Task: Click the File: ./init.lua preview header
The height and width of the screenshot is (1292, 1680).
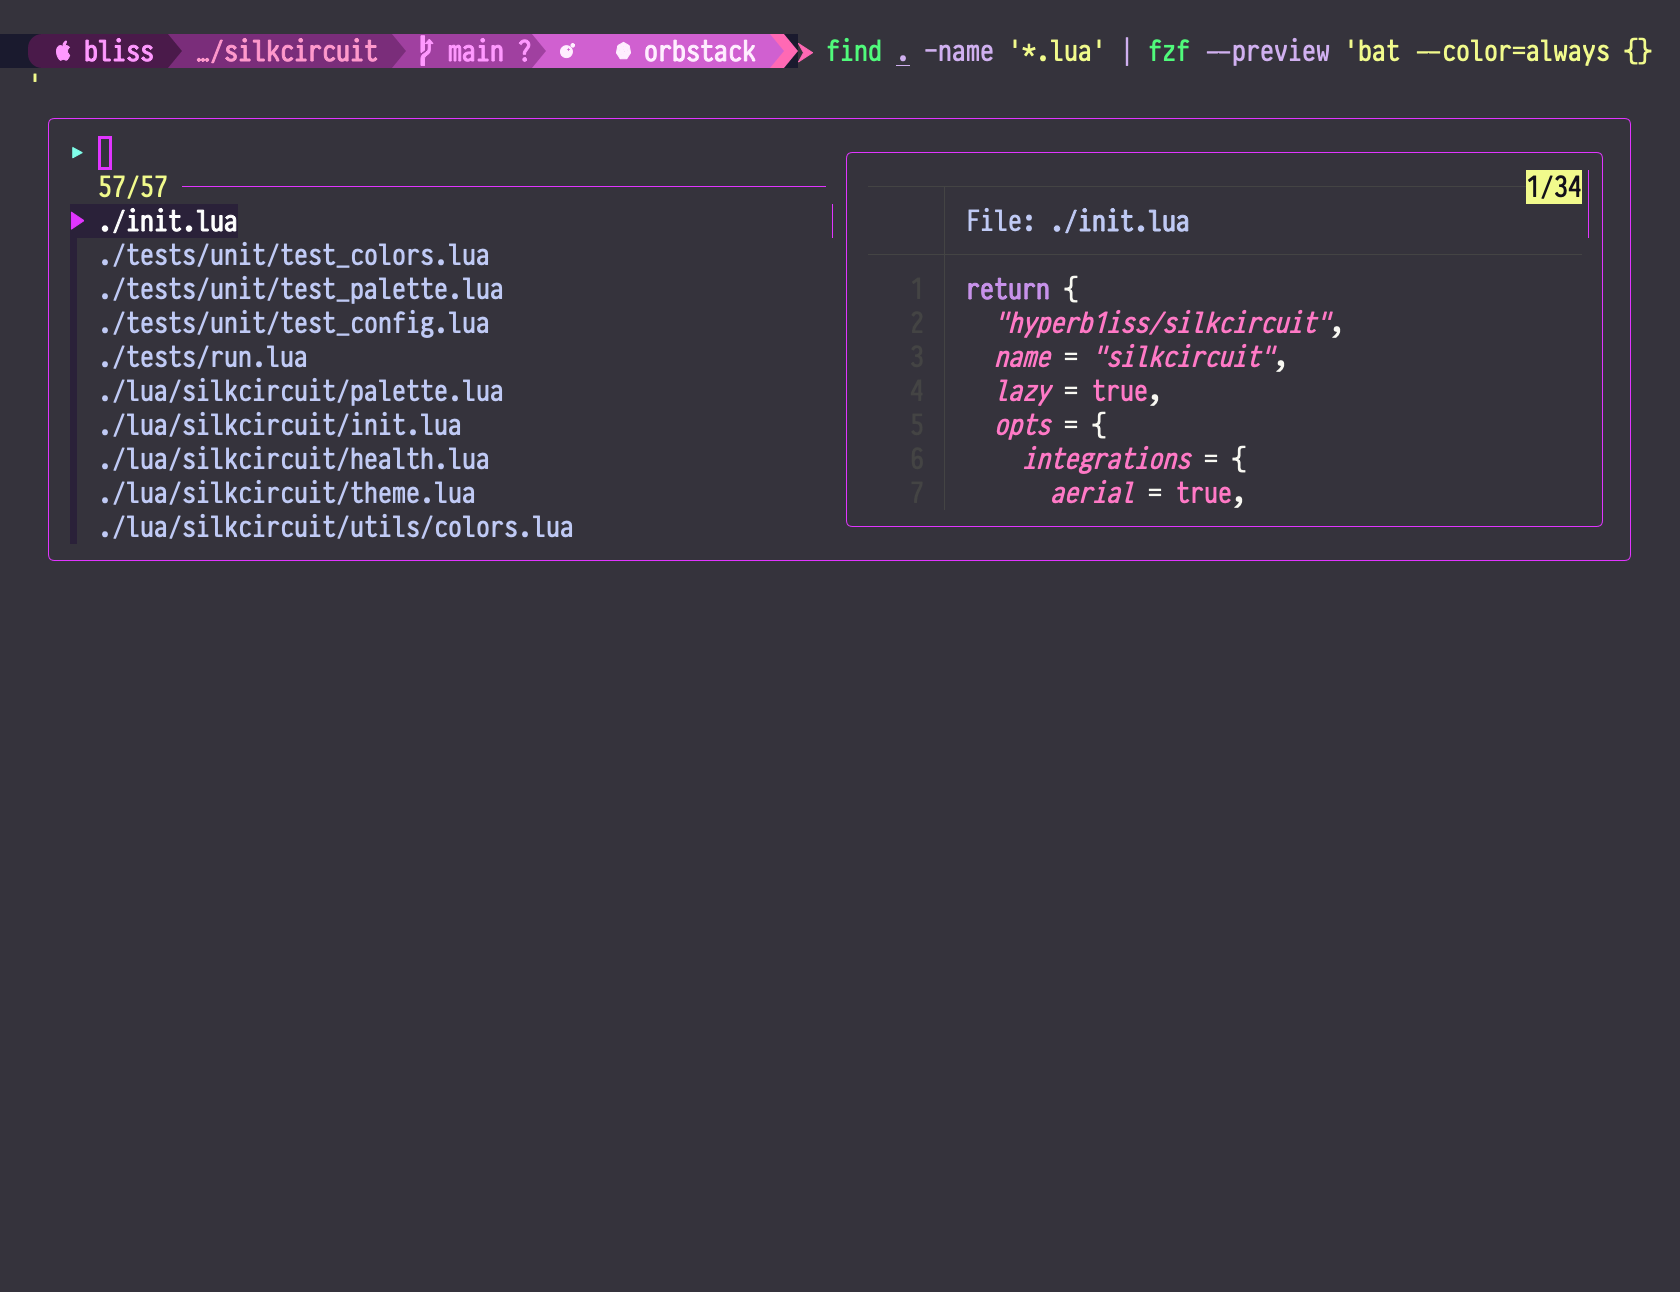Action: point(1078,221)
